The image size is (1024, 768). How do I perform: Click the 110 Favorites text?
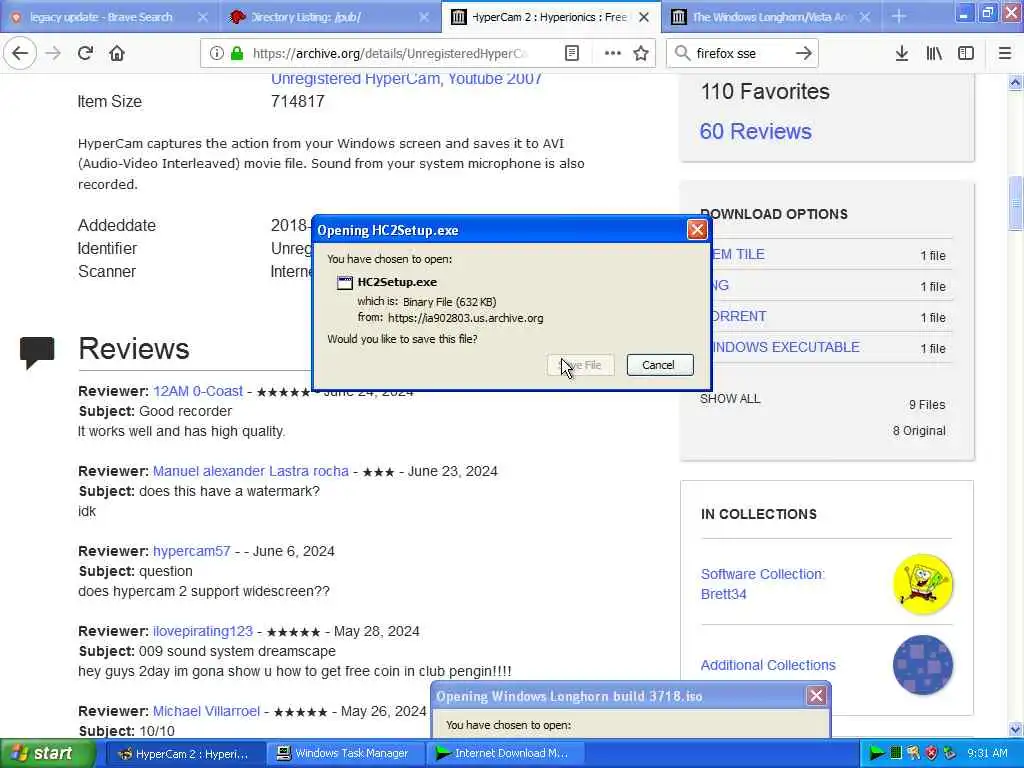point(765,91)
